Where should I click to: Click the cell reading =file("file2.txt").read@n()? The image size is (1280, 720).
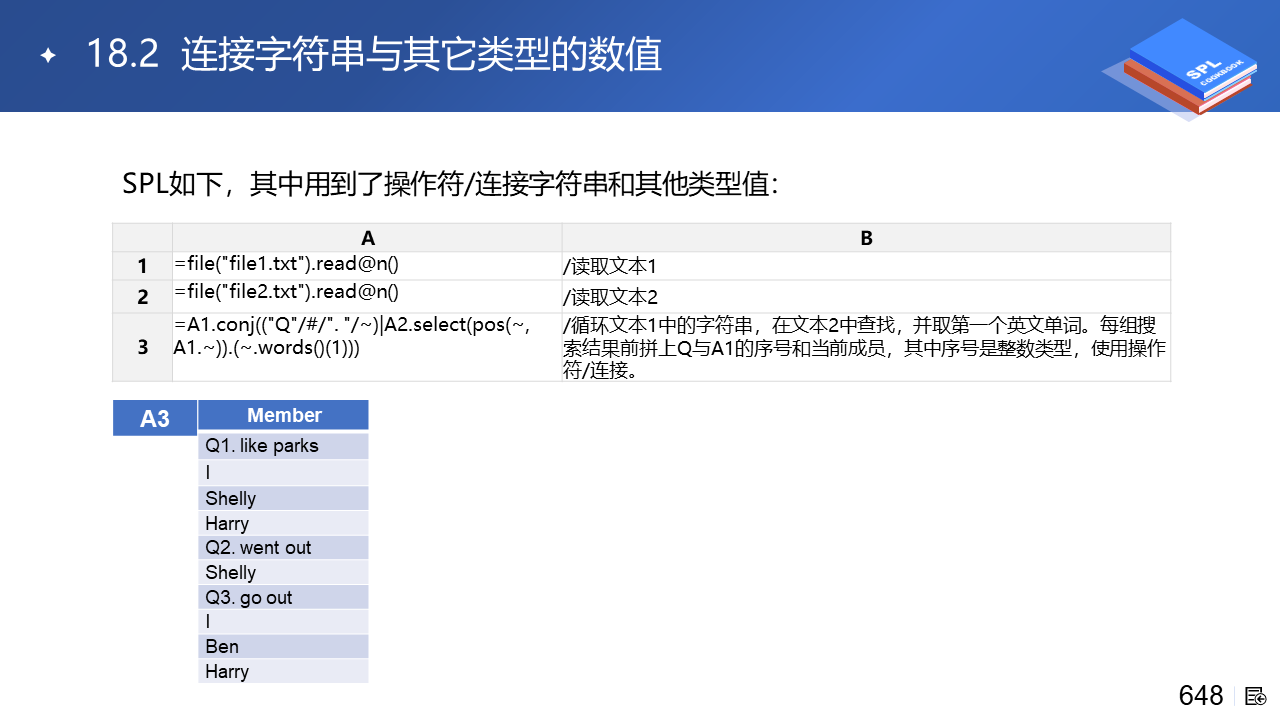pyautogui.click(x=367, y=297)
